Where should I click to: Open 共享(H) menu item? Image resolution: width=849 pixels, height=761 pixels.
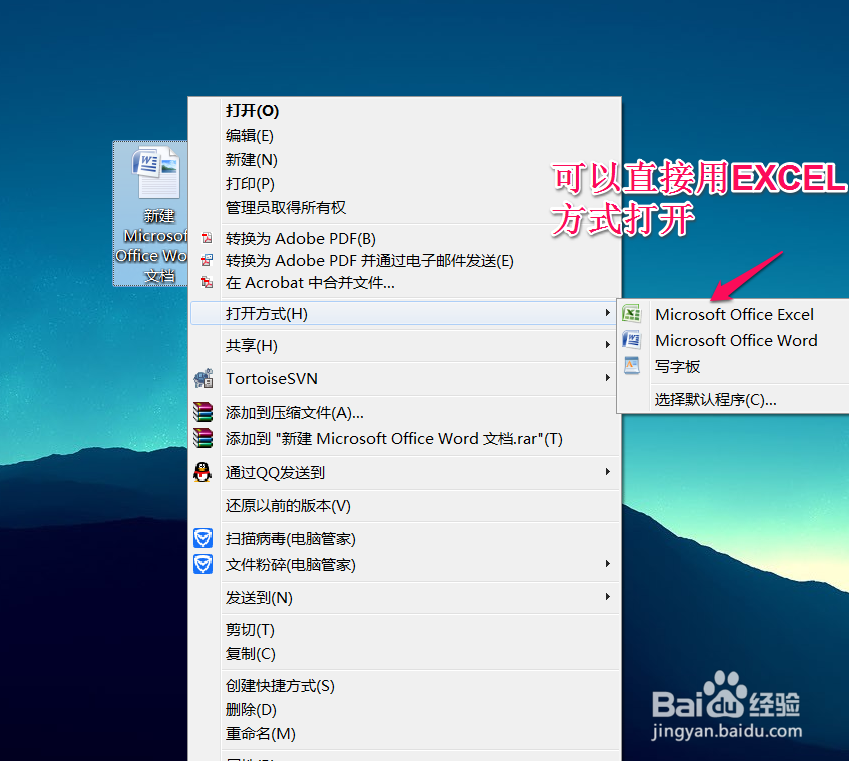pyautogui.click(x=404, y=346)
